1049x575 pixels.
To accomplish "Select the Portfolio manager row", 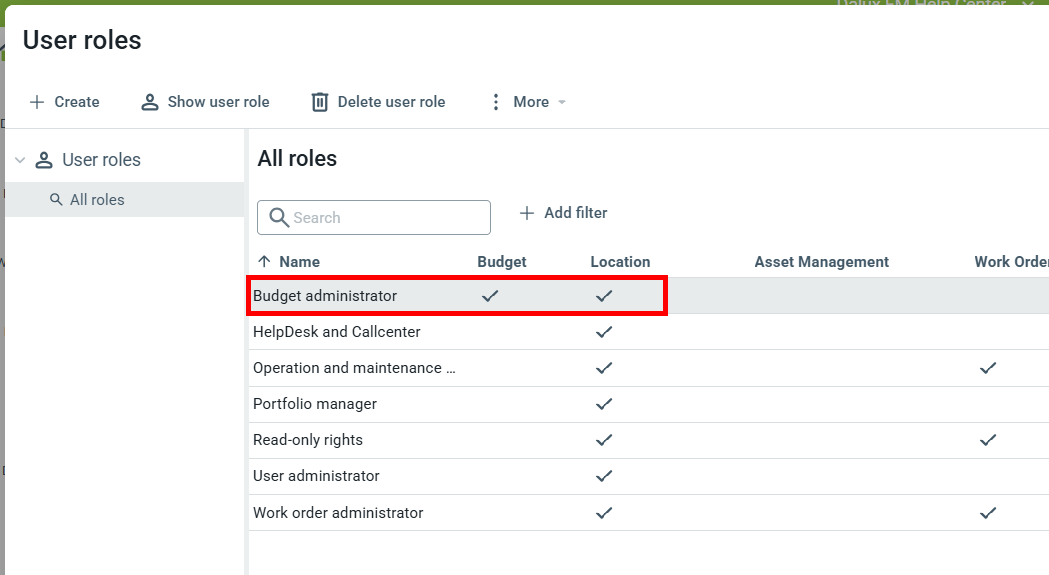I will click(x=315, y=404).
